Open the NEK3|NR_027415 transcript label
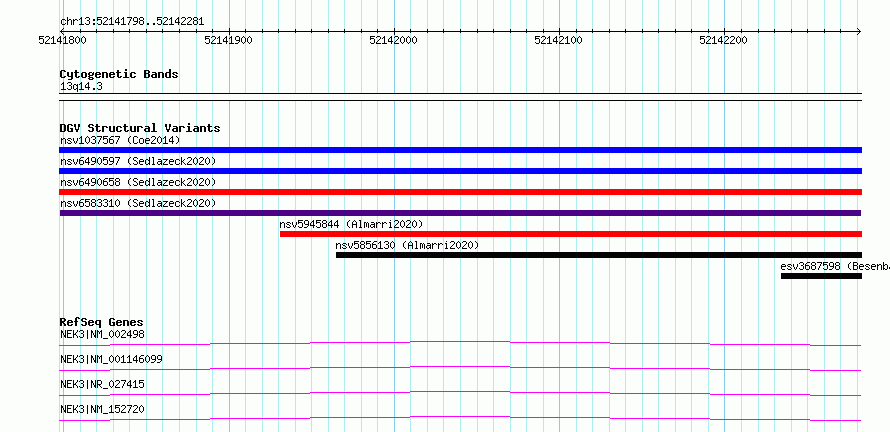Image resolution: width=890 pixels, height=432 pixels. click(102, 384)
